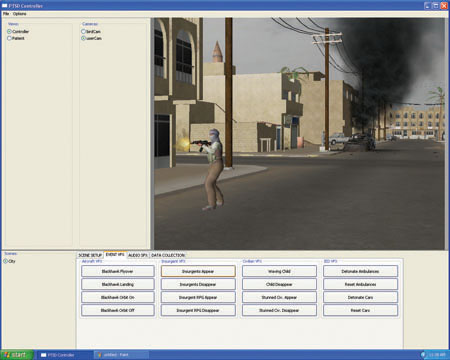Trigger the Blackhawk Landing event
450x360 pixels.
click(x=118, y=284)
